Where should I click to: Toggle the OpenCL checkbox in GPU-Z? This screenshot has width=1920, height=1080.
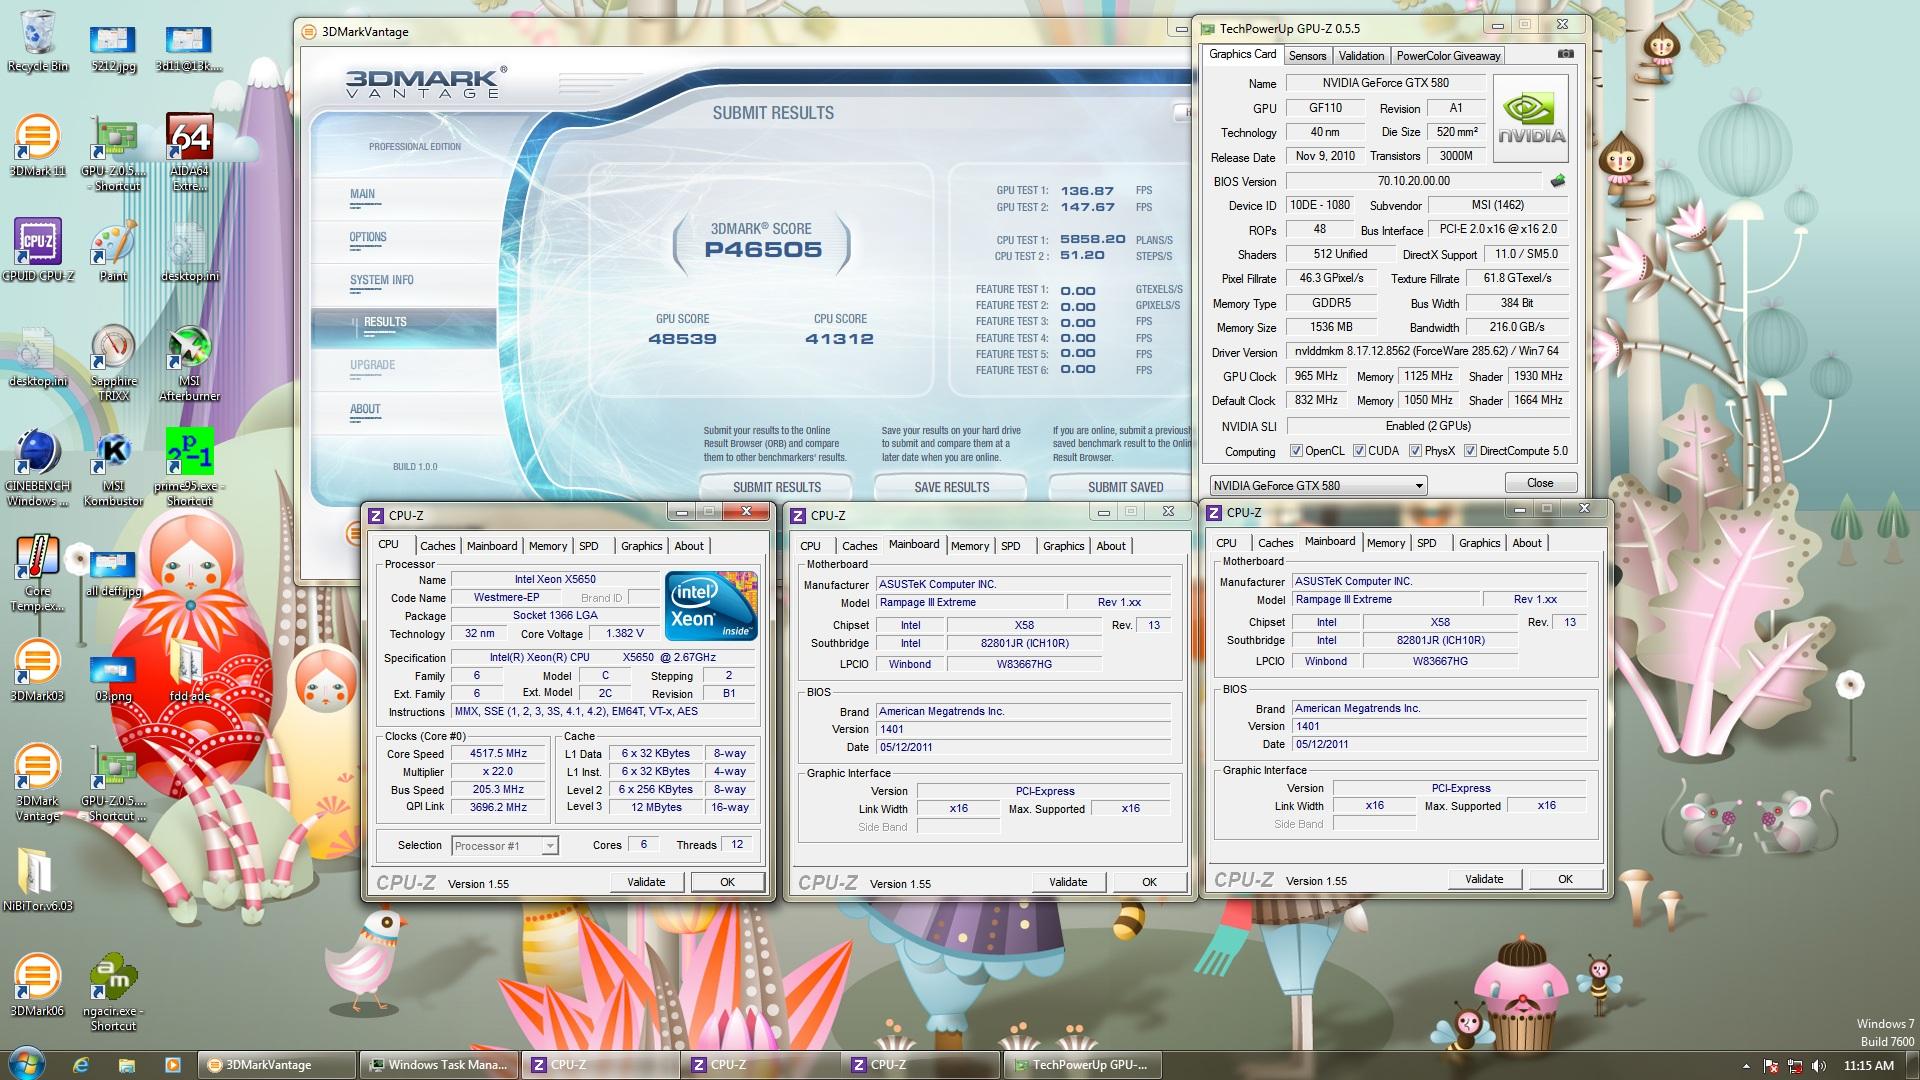click(1297, 451)
